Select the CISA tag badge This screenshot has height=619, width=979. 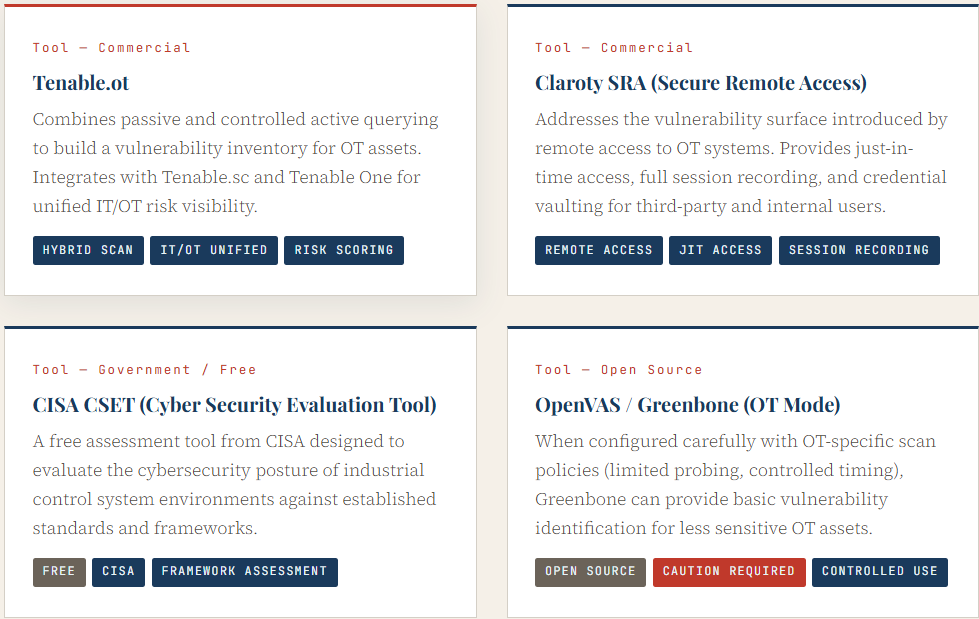118,572
